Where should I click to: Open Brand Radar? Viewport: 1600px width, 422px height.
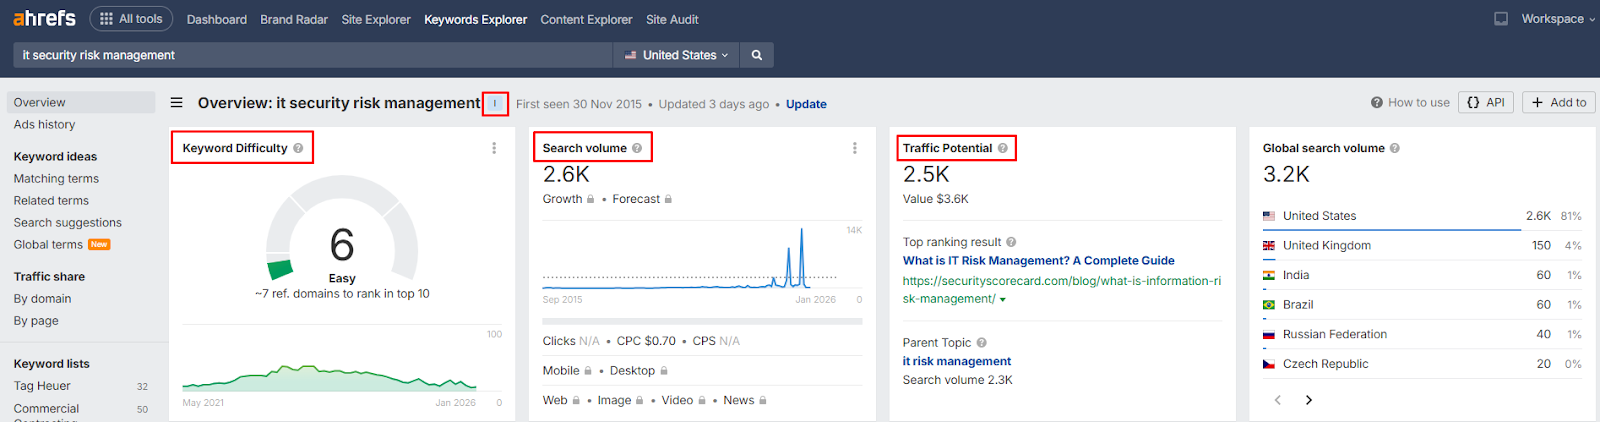coord(294,19)
